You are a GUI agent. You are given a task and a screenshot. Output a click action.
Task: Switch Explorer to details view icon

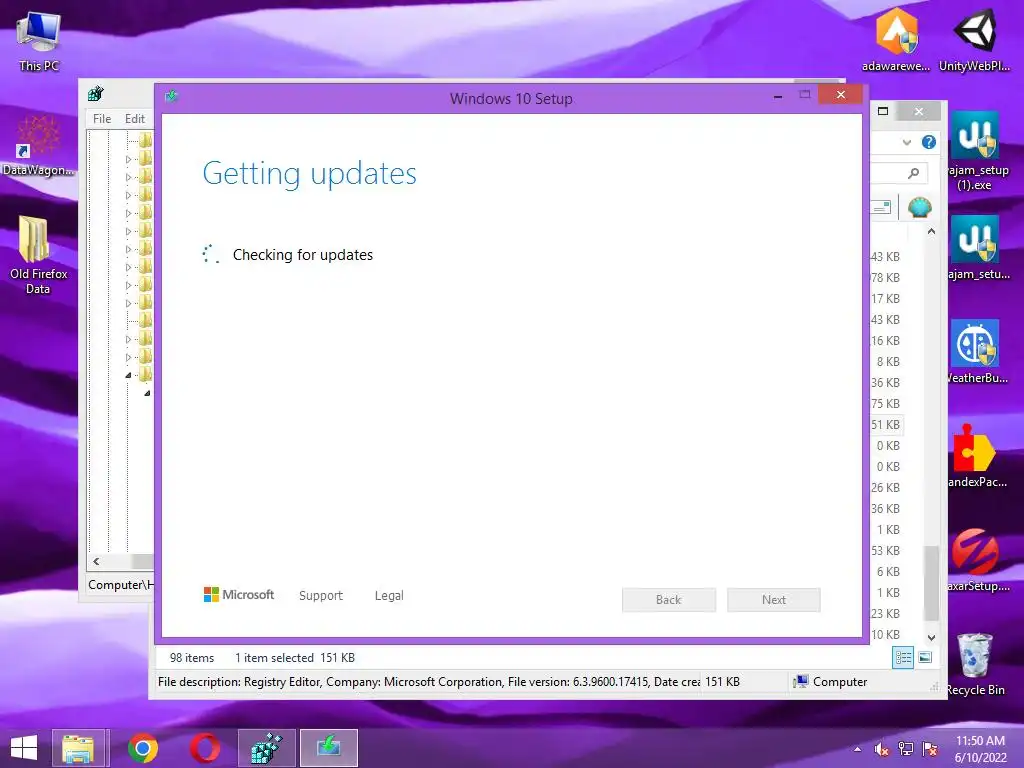coord(903,658)
